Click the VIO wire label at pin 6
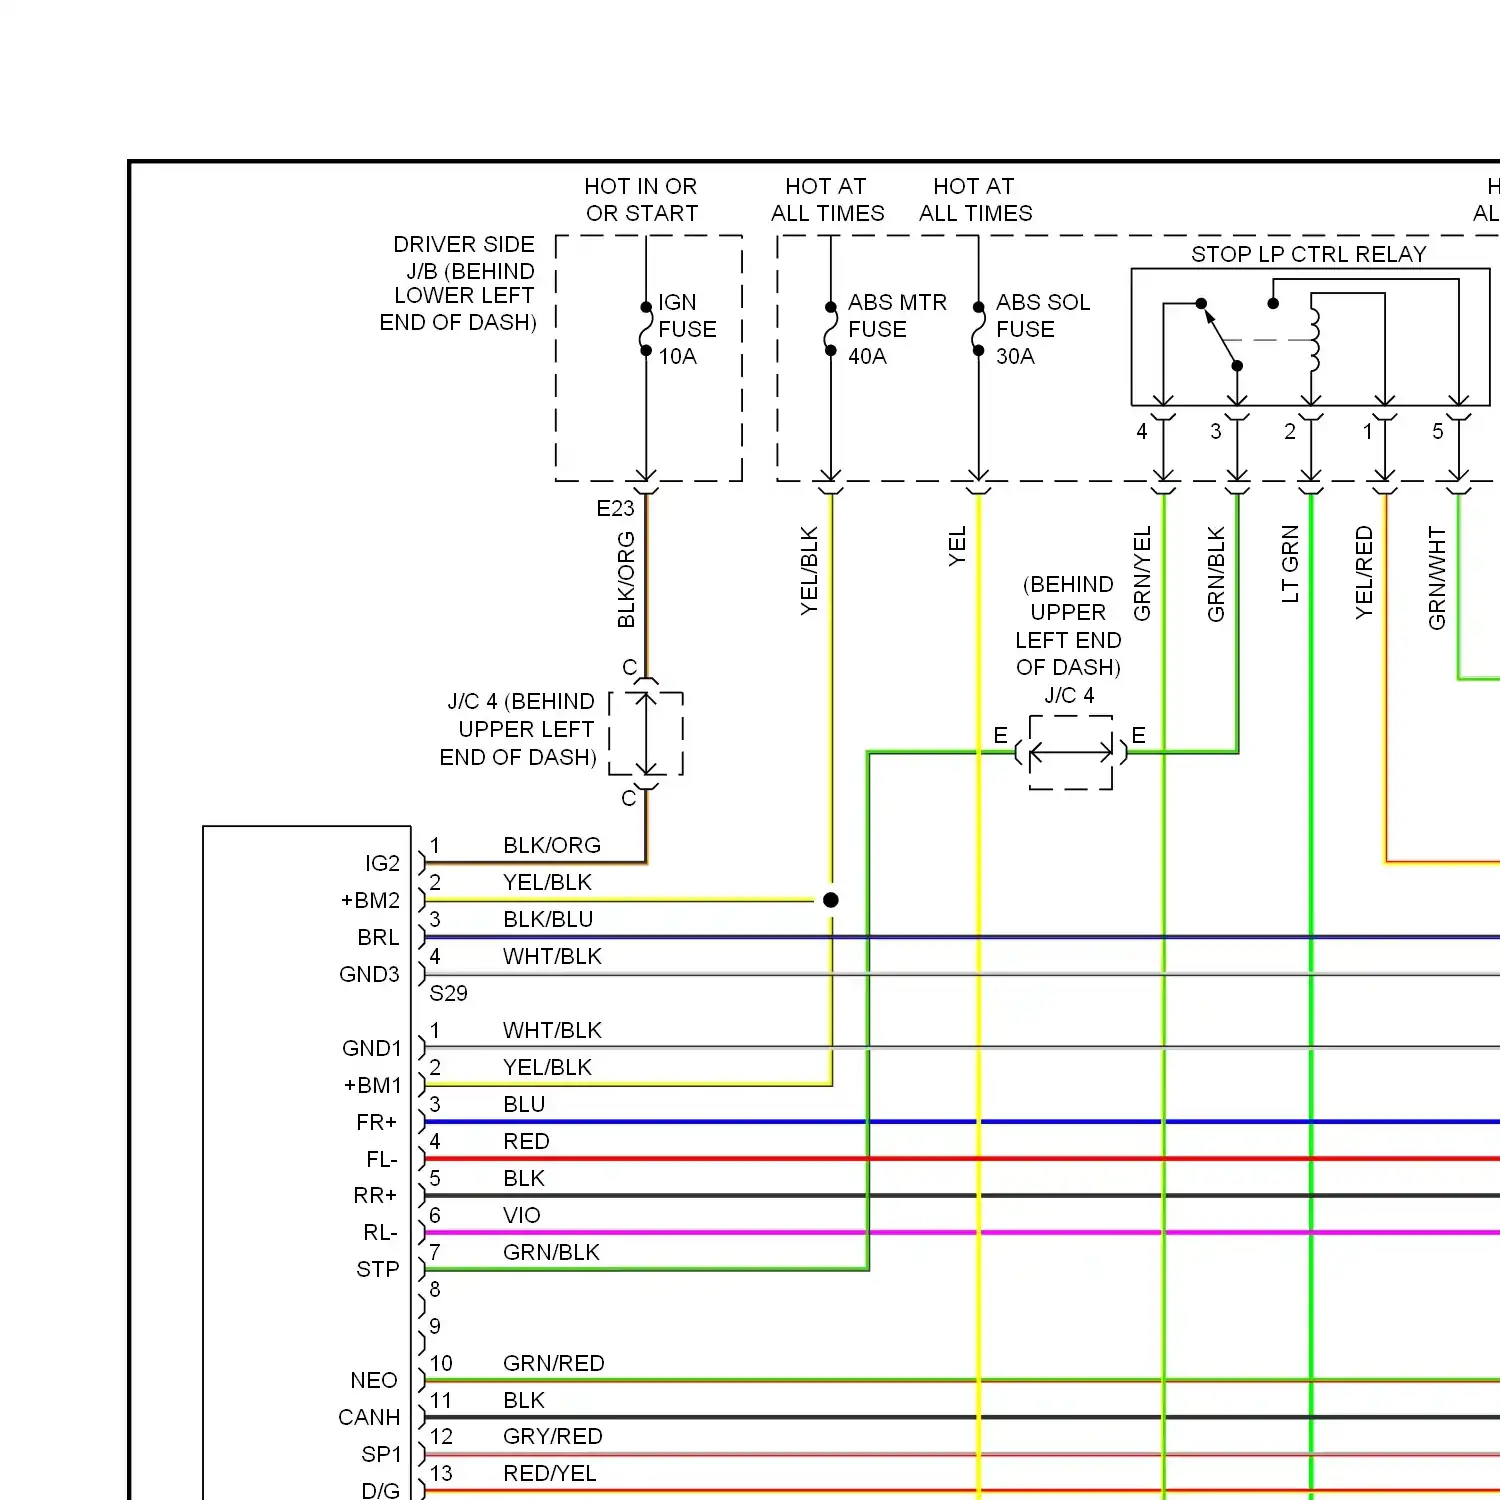Screen dimensions: 1500x1500 tap(522, 1215)
